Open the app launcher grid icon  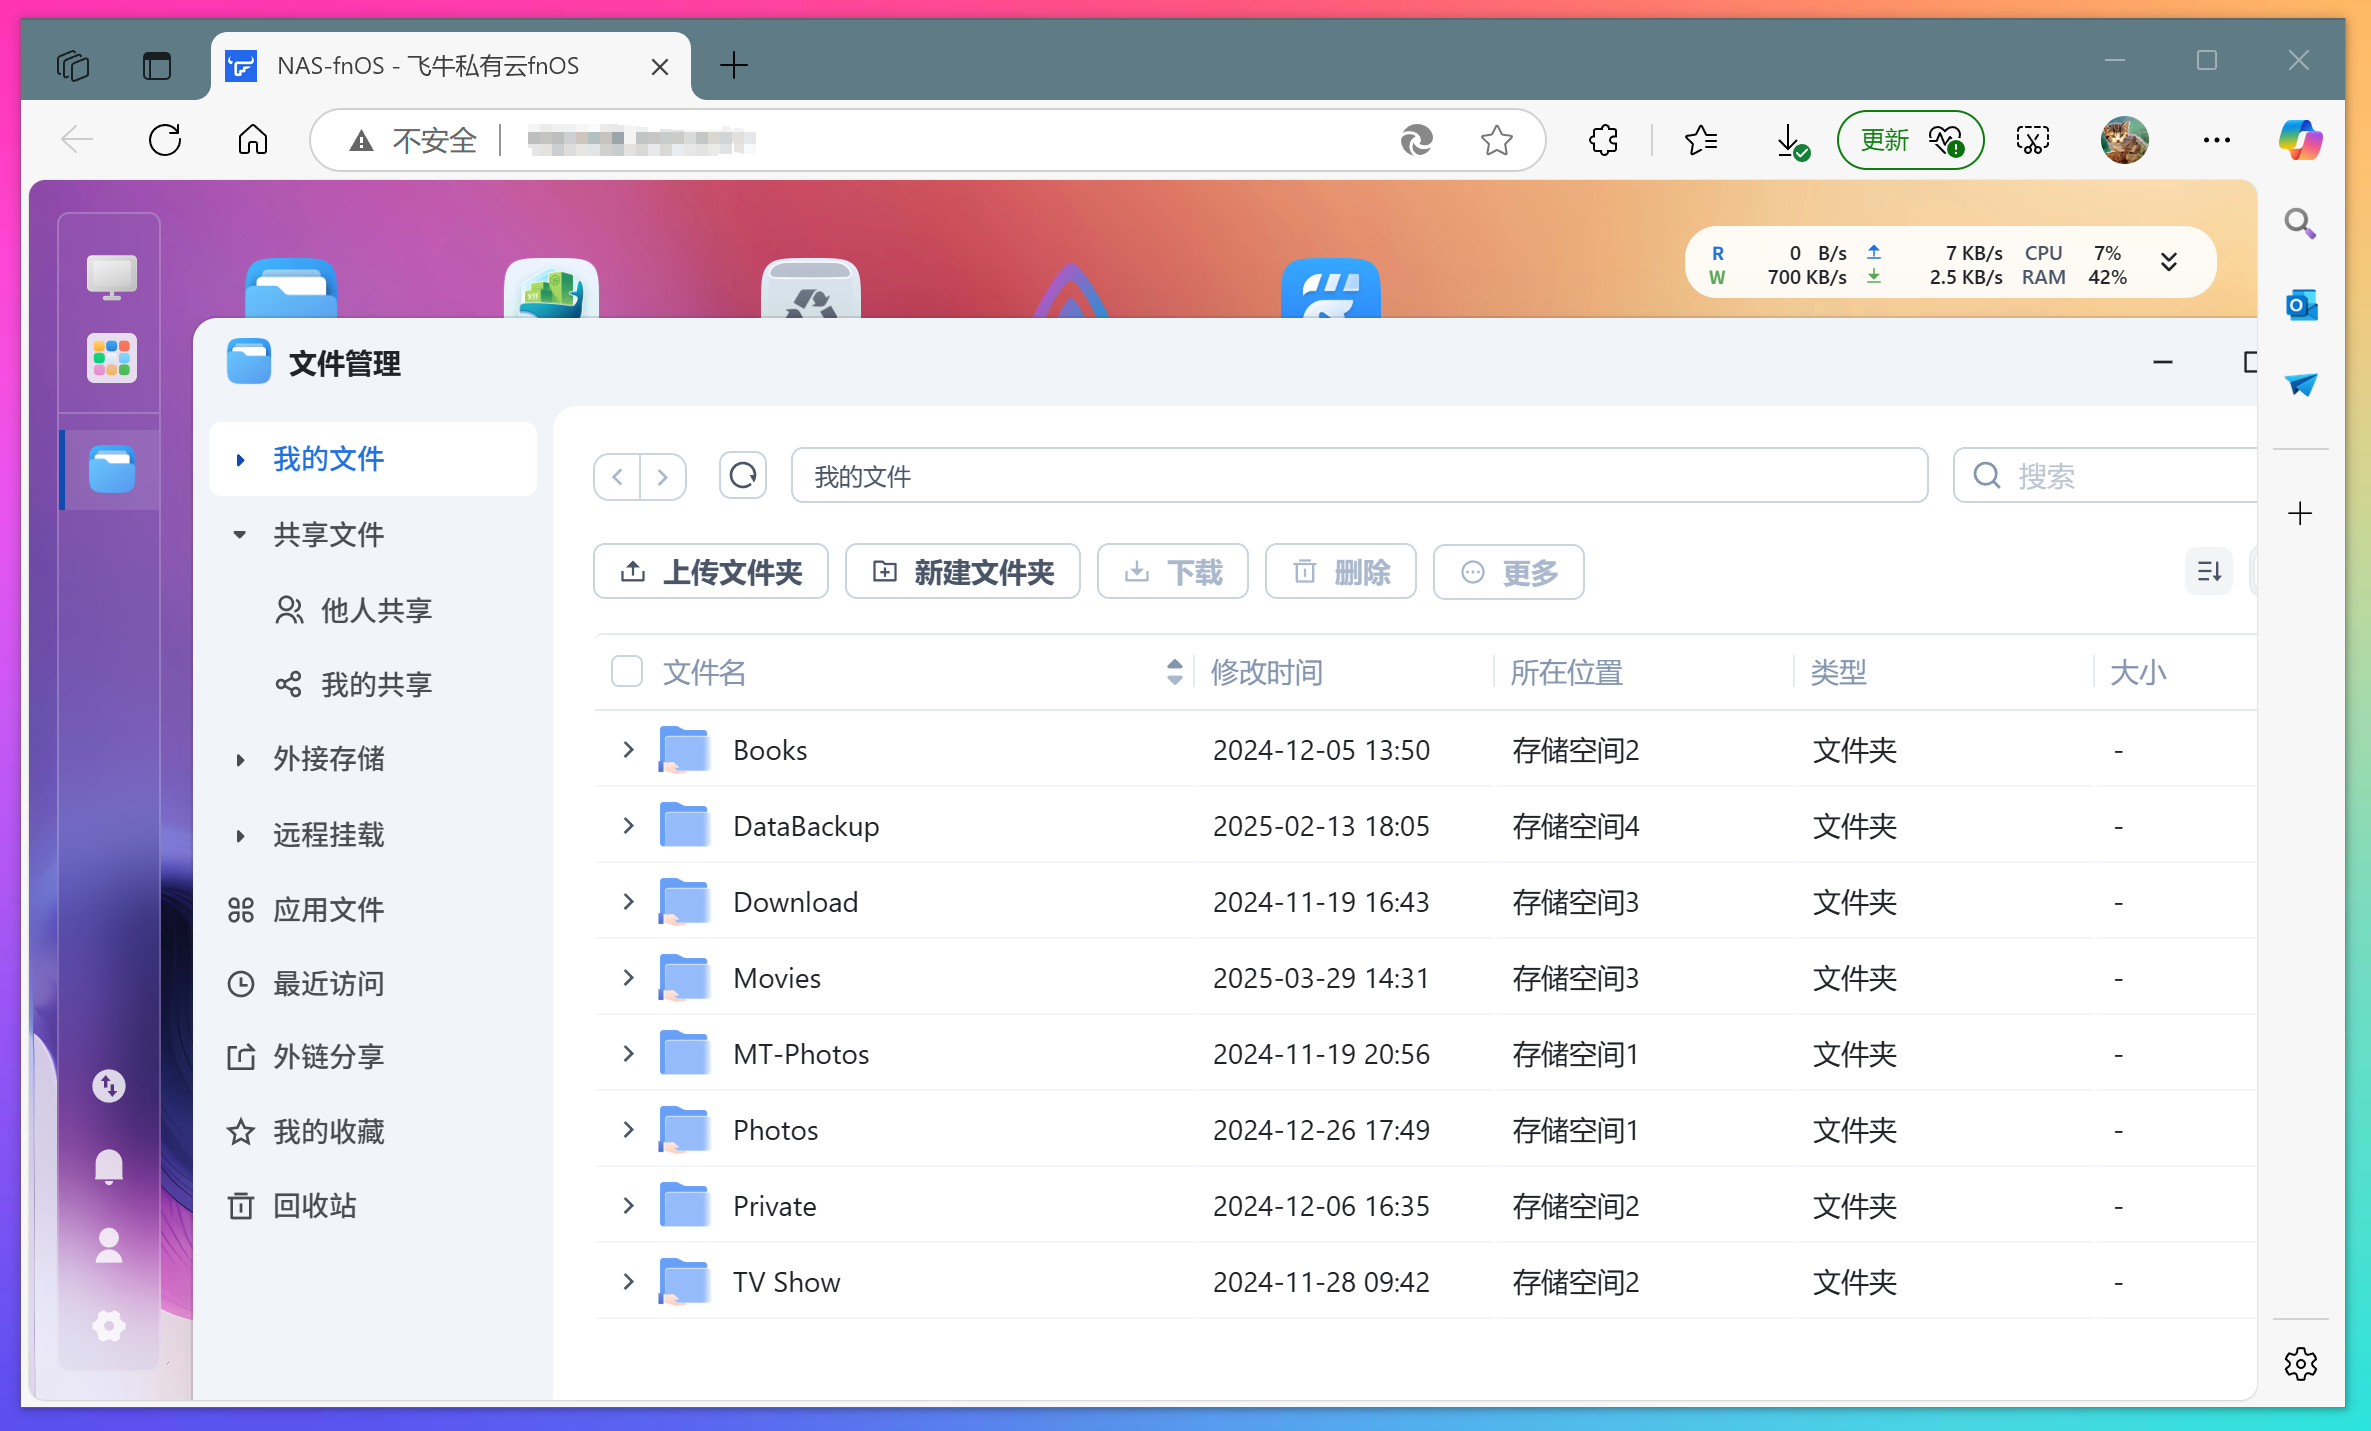coord(111,358)
